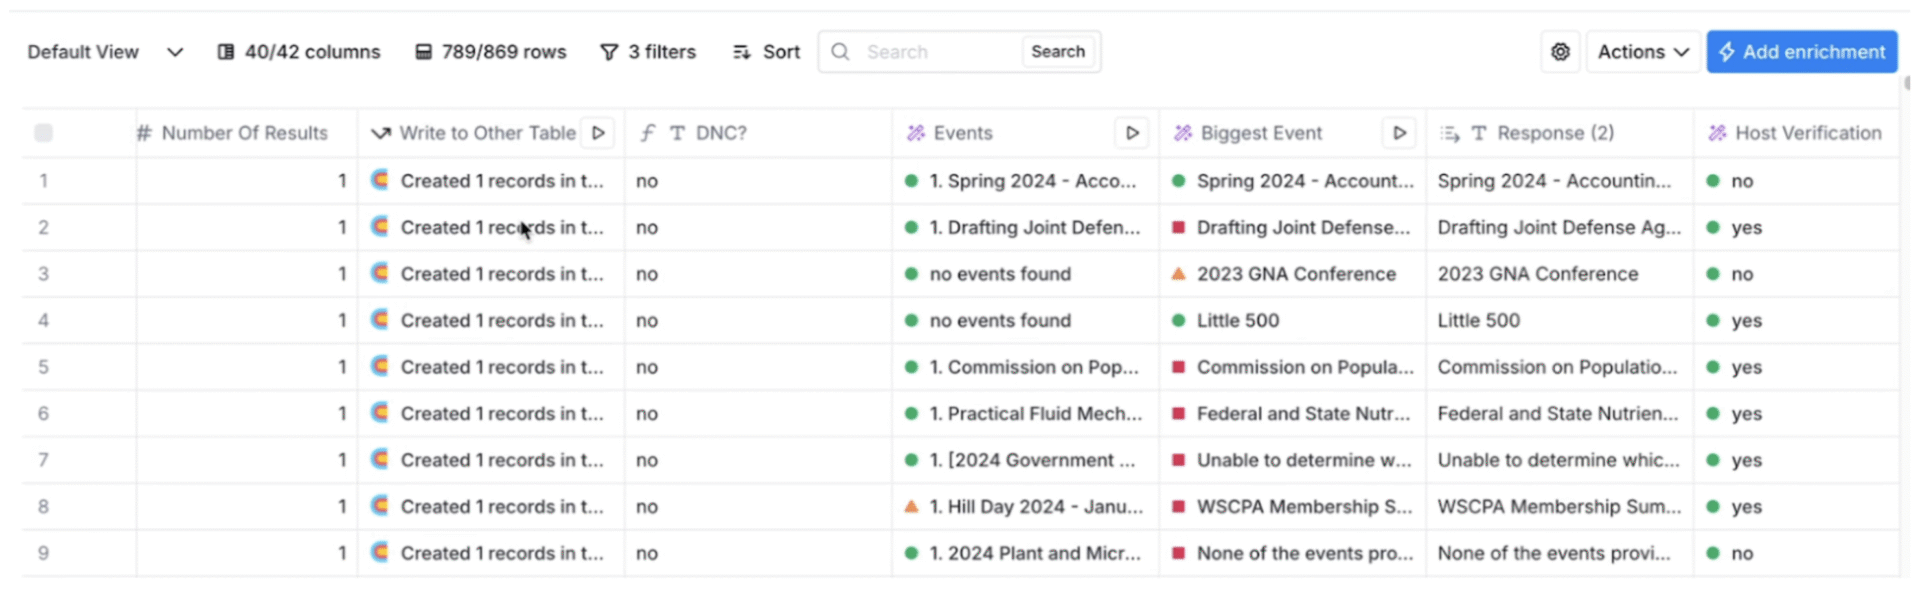The height and width of the screenshot is (597, 1920).
Task: Click the 'Little 500' response cell
Action: [1560, 320]
